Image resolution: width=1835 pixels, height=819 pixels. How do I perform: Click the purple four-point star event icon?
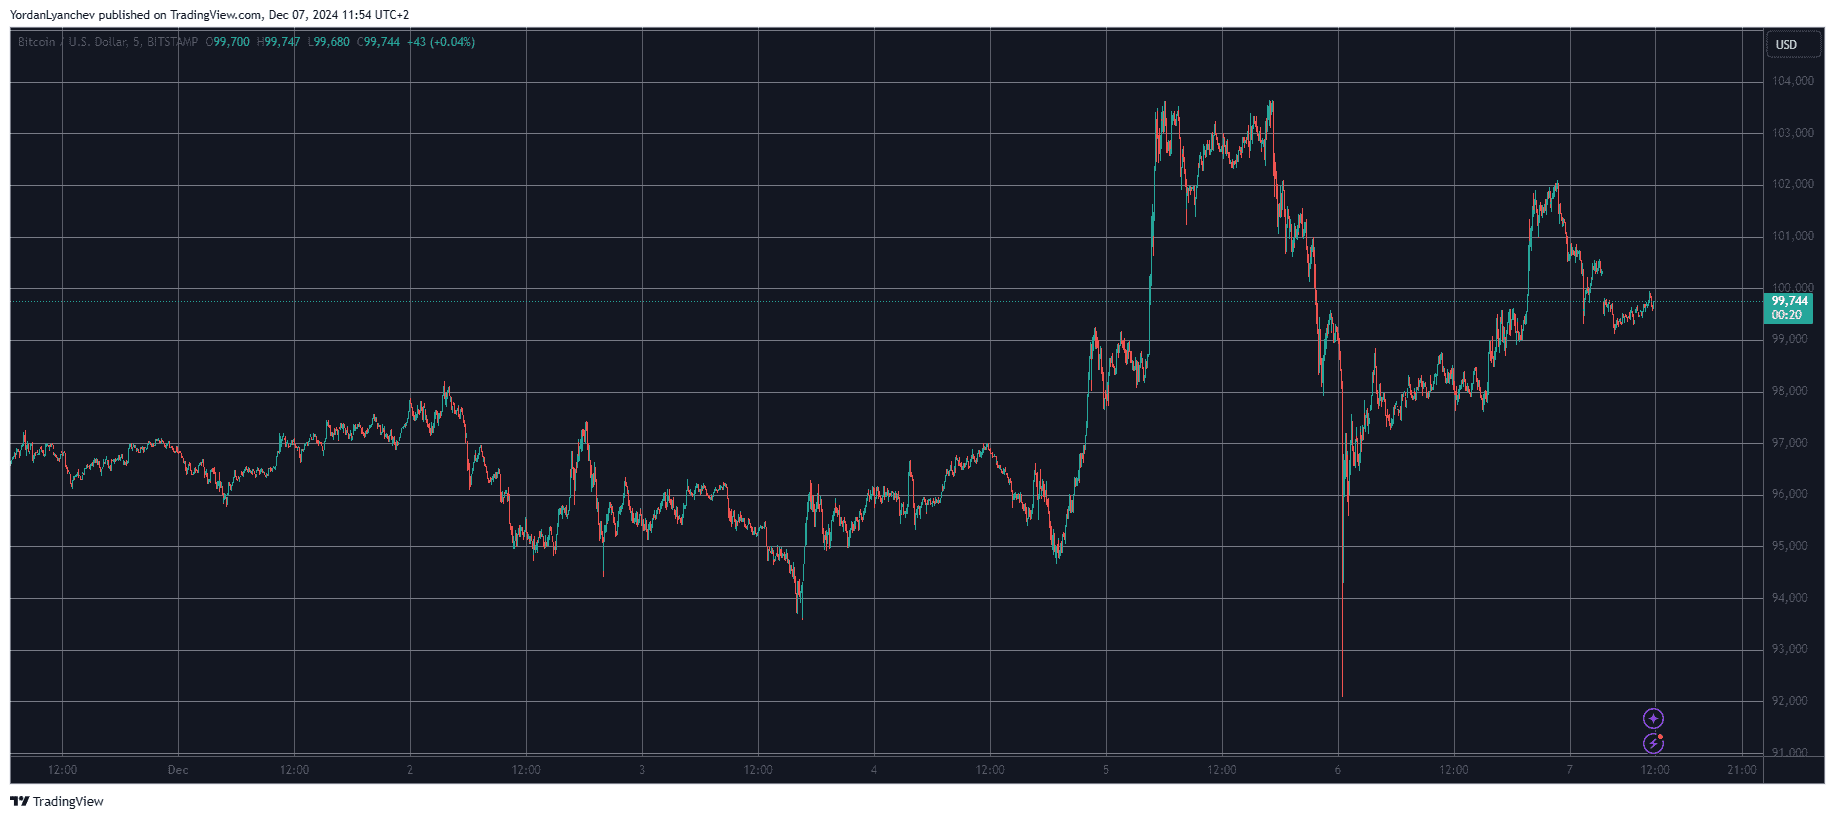click(1653, 719)
